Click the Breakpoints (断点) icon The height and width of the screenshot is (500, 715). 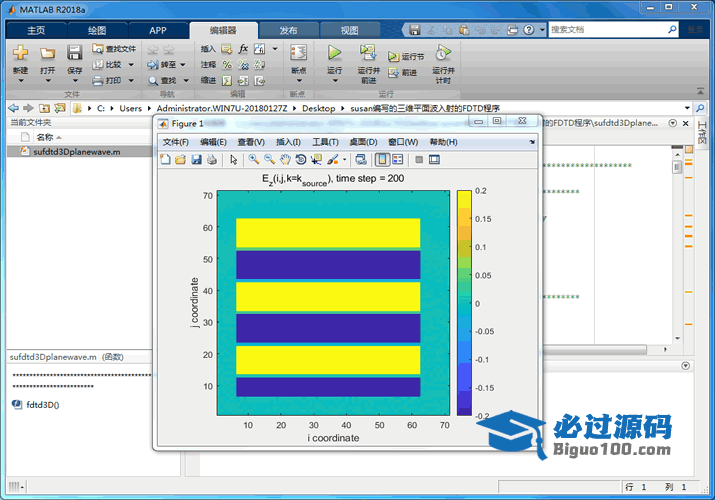[x=298, y=53]
